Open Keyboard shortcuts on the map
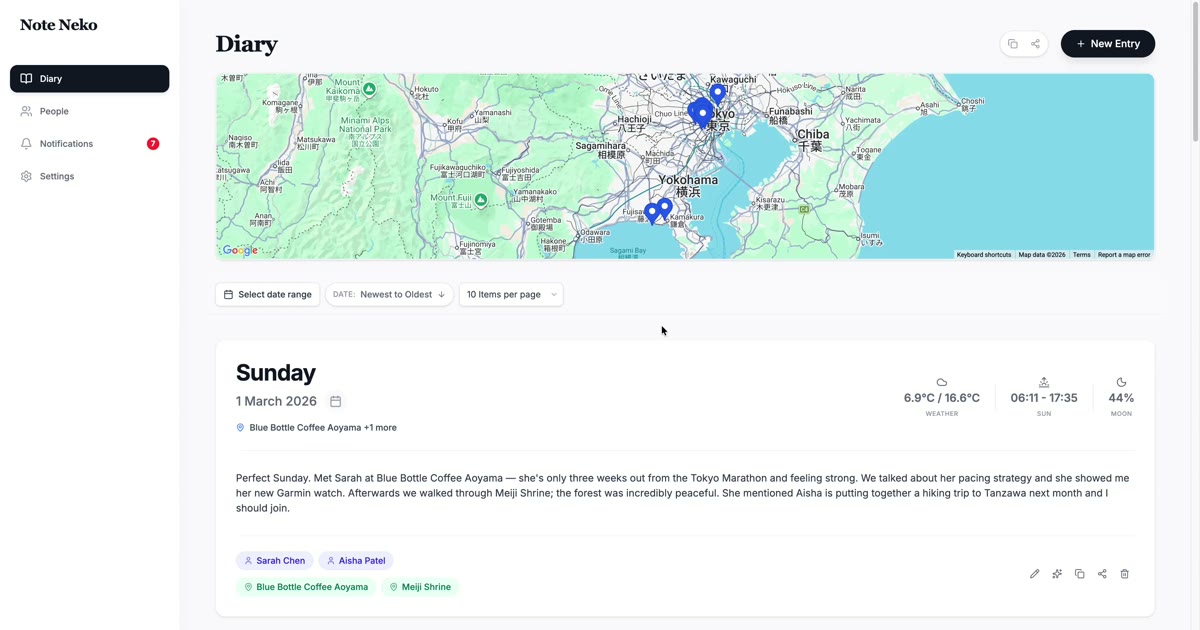 [x=984, y=255]
